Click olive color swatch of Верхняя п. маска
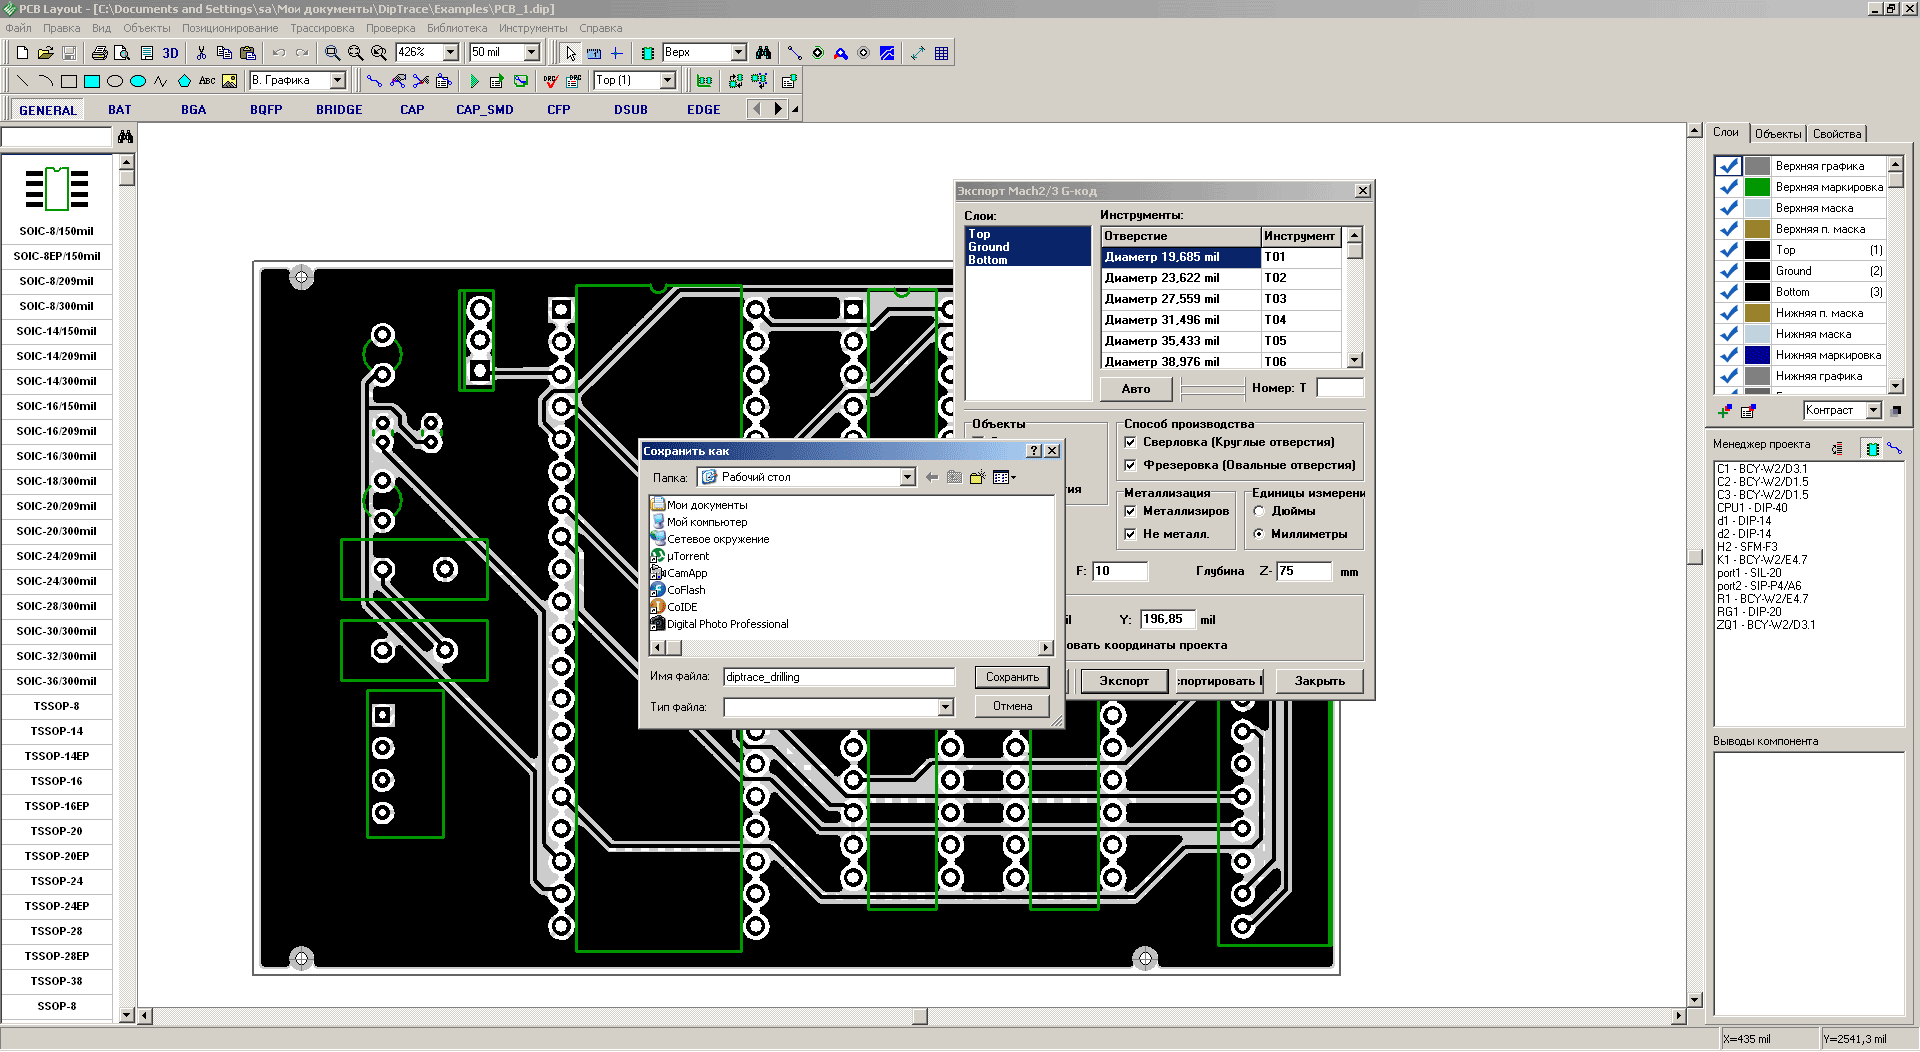 click(x=1757, y=229)
